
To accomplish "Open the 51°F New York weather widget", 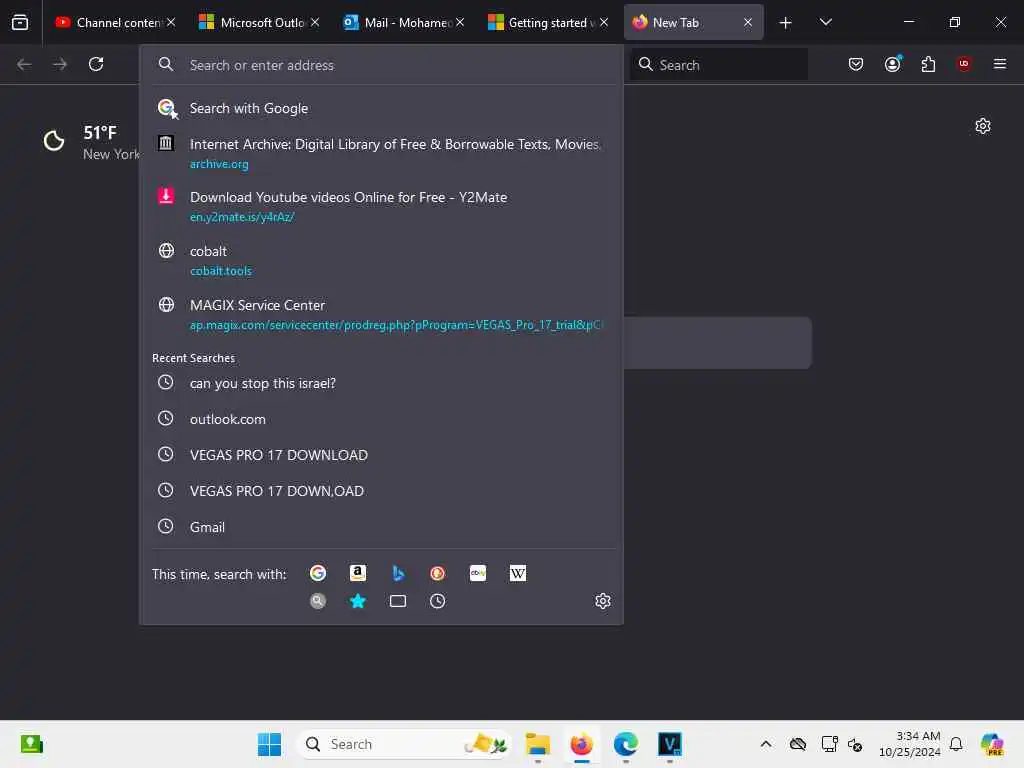I will 91,142.
